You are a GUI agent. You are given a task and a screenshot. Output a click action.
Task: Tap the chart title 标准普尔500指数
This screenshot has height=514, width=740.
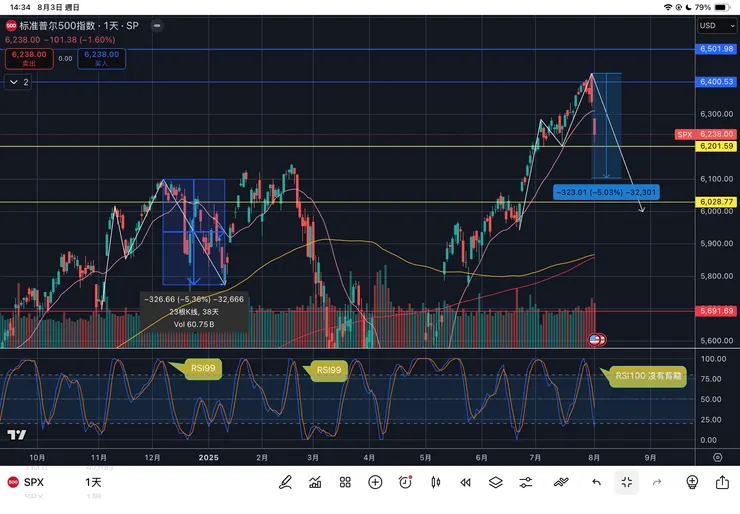click(57, 25)
